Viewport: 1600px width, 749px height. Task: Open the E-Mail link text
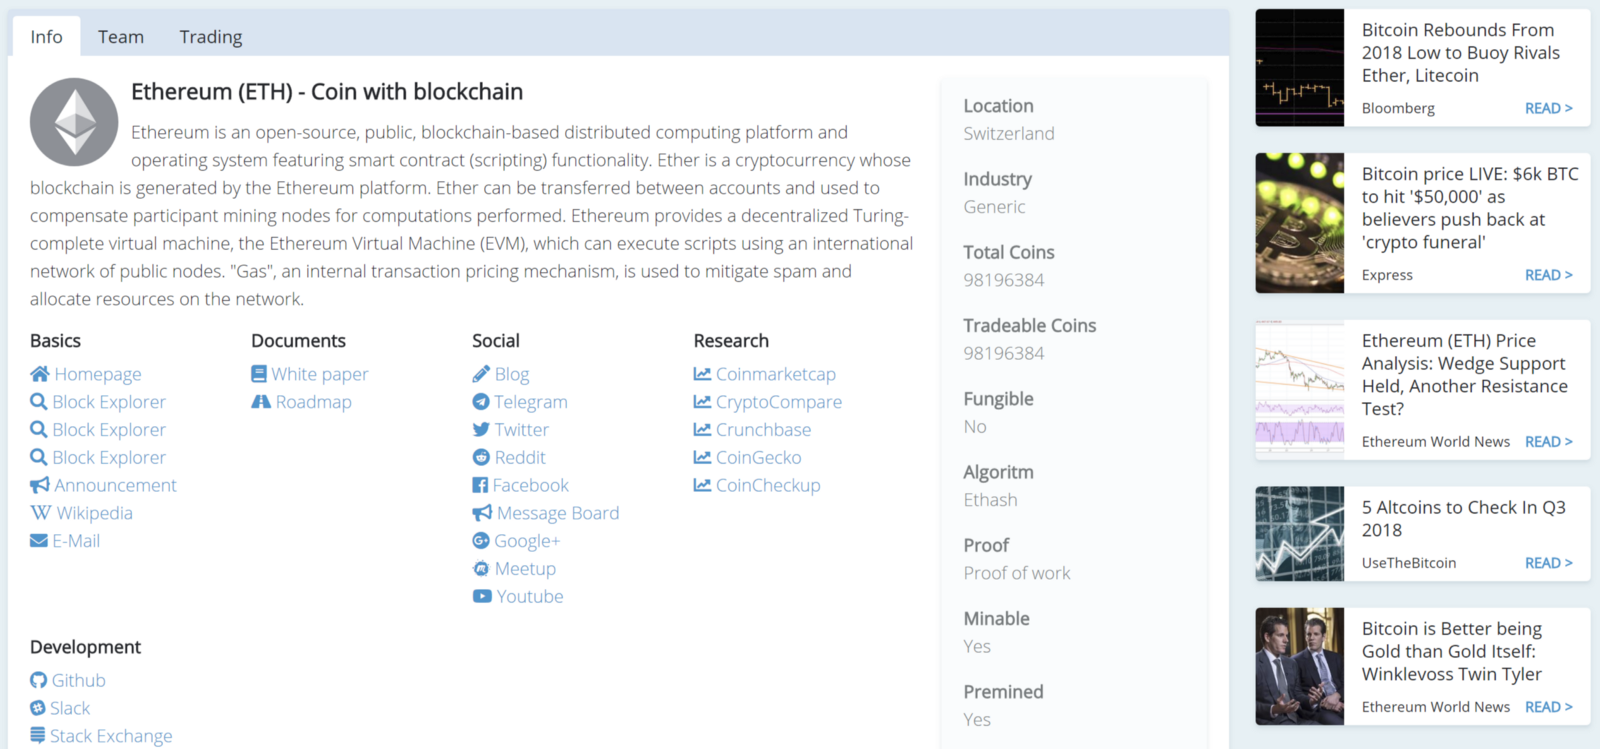(x=76, y=541)
